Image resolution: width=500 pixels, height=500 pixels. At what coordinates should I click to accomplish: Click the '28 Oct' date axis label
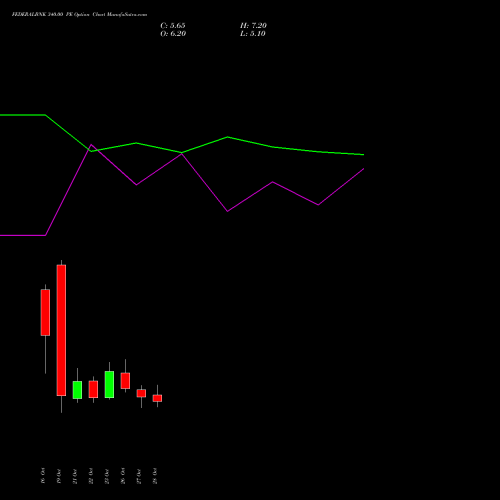coord(155,476)
